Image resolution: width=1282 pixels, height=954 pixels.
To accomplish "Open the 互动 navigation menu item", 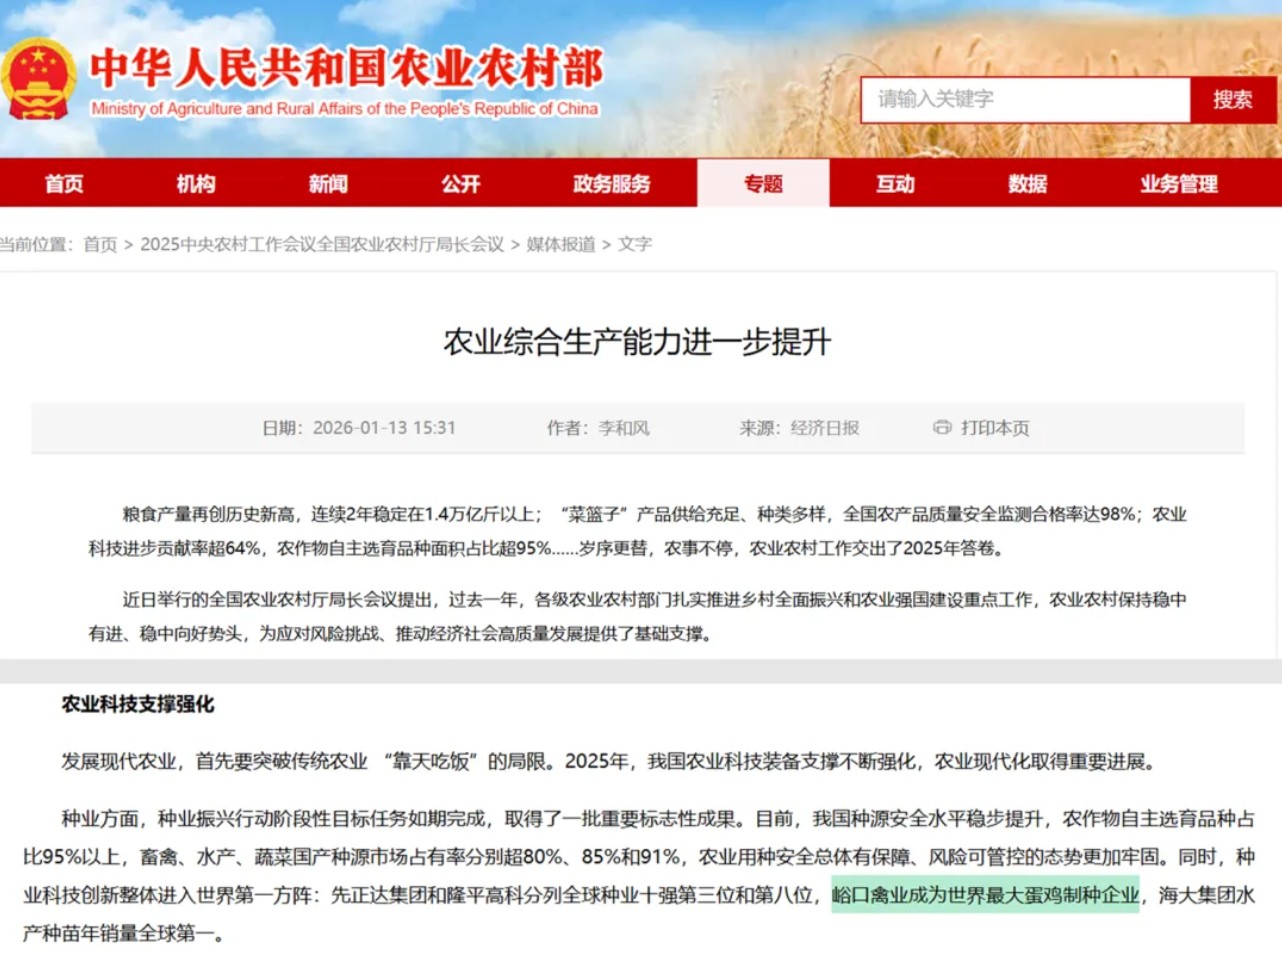I will [895, 184].
